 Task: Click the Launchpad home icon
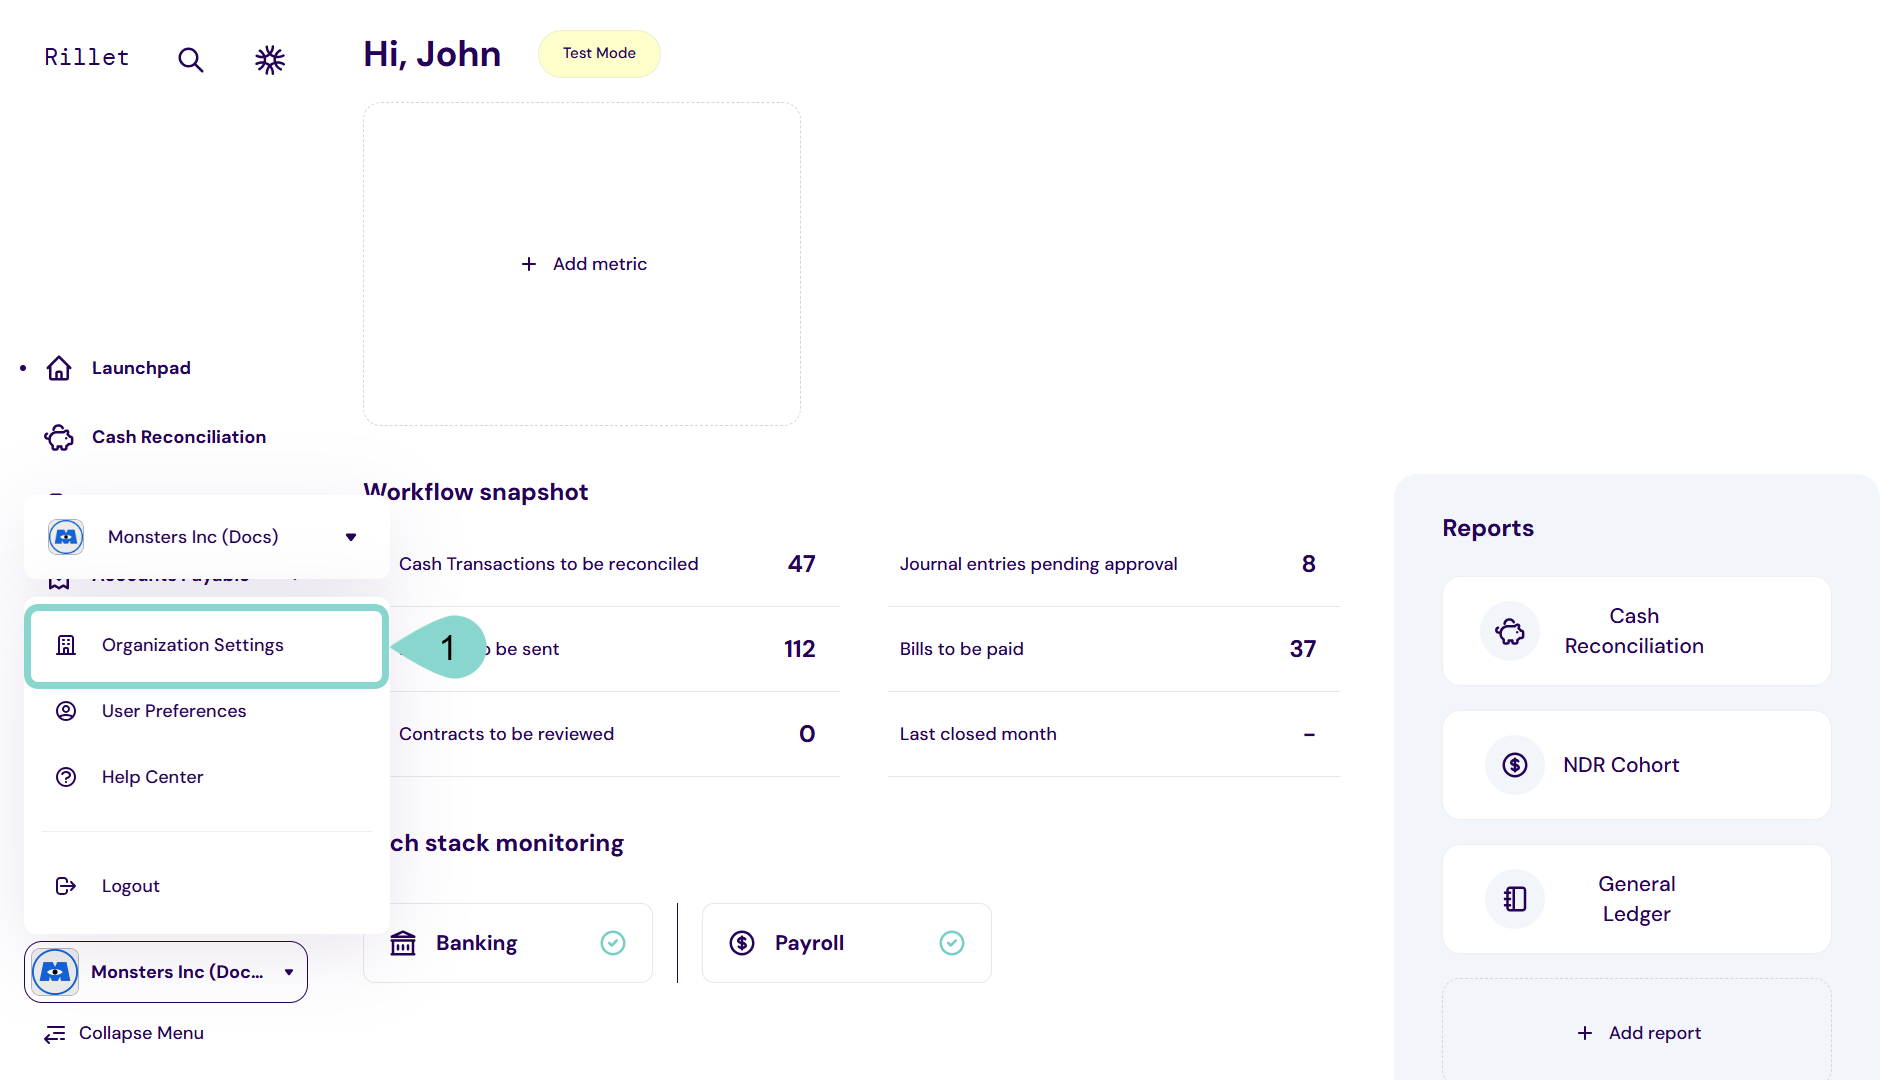[x=59, y=369]
